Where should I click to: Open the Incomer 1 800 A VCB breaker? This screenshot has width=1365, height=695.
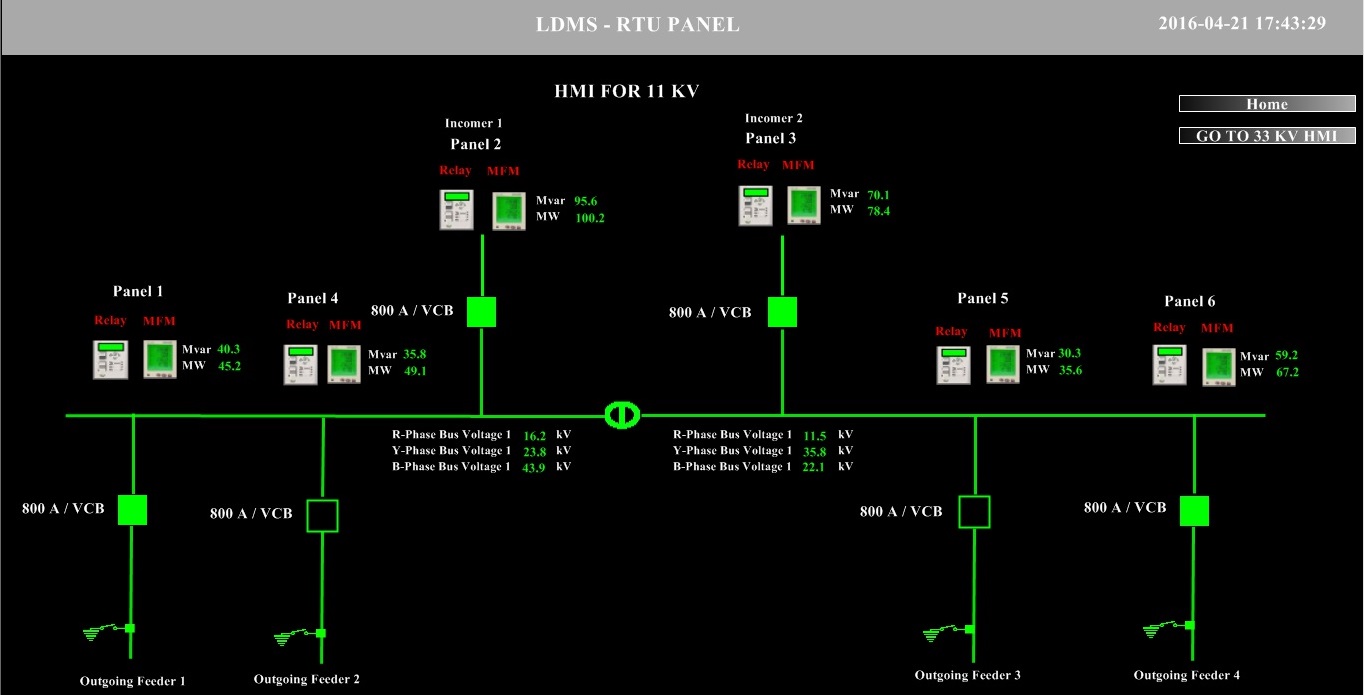480,311
